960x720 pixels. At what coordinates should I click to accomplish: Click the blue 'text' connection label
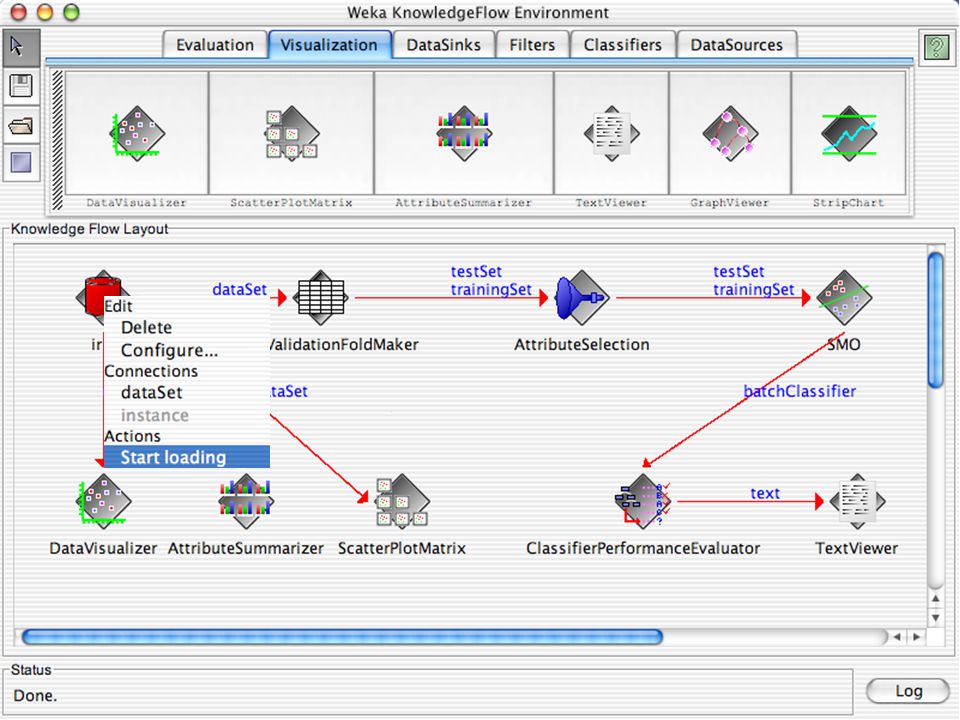[765, 493]
